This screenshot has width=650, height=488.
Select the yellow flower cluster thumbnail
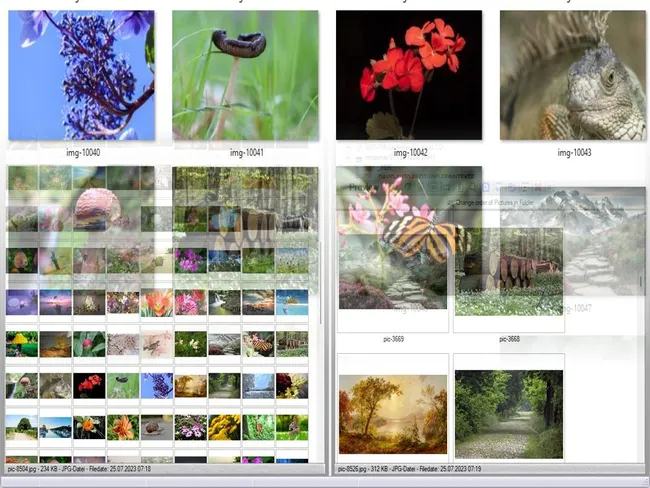click(224, 427)
